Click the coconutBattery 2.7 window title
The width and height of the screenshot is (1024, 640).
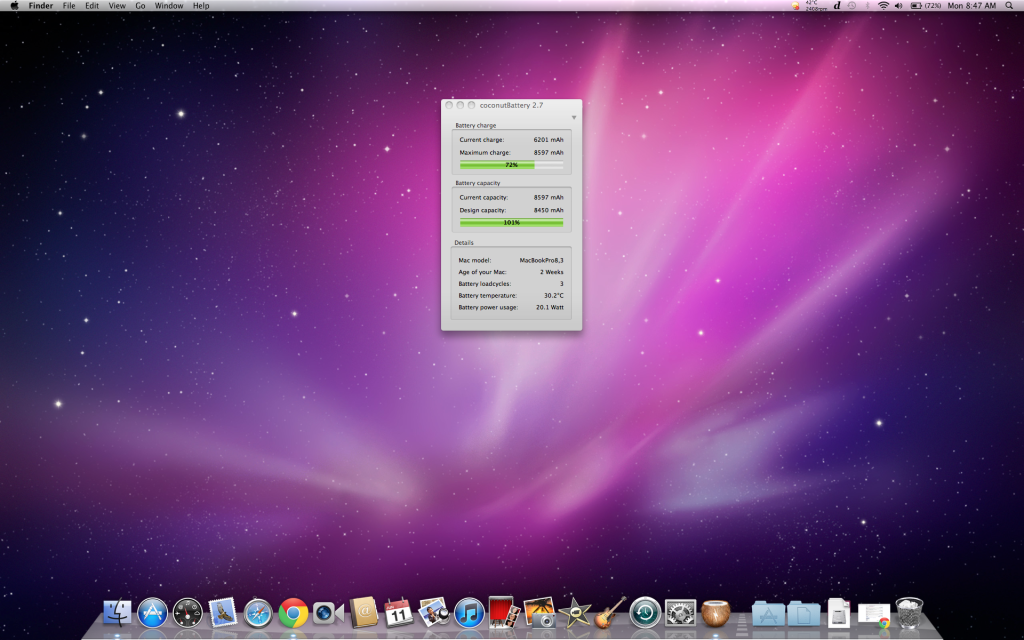[511, 105]
